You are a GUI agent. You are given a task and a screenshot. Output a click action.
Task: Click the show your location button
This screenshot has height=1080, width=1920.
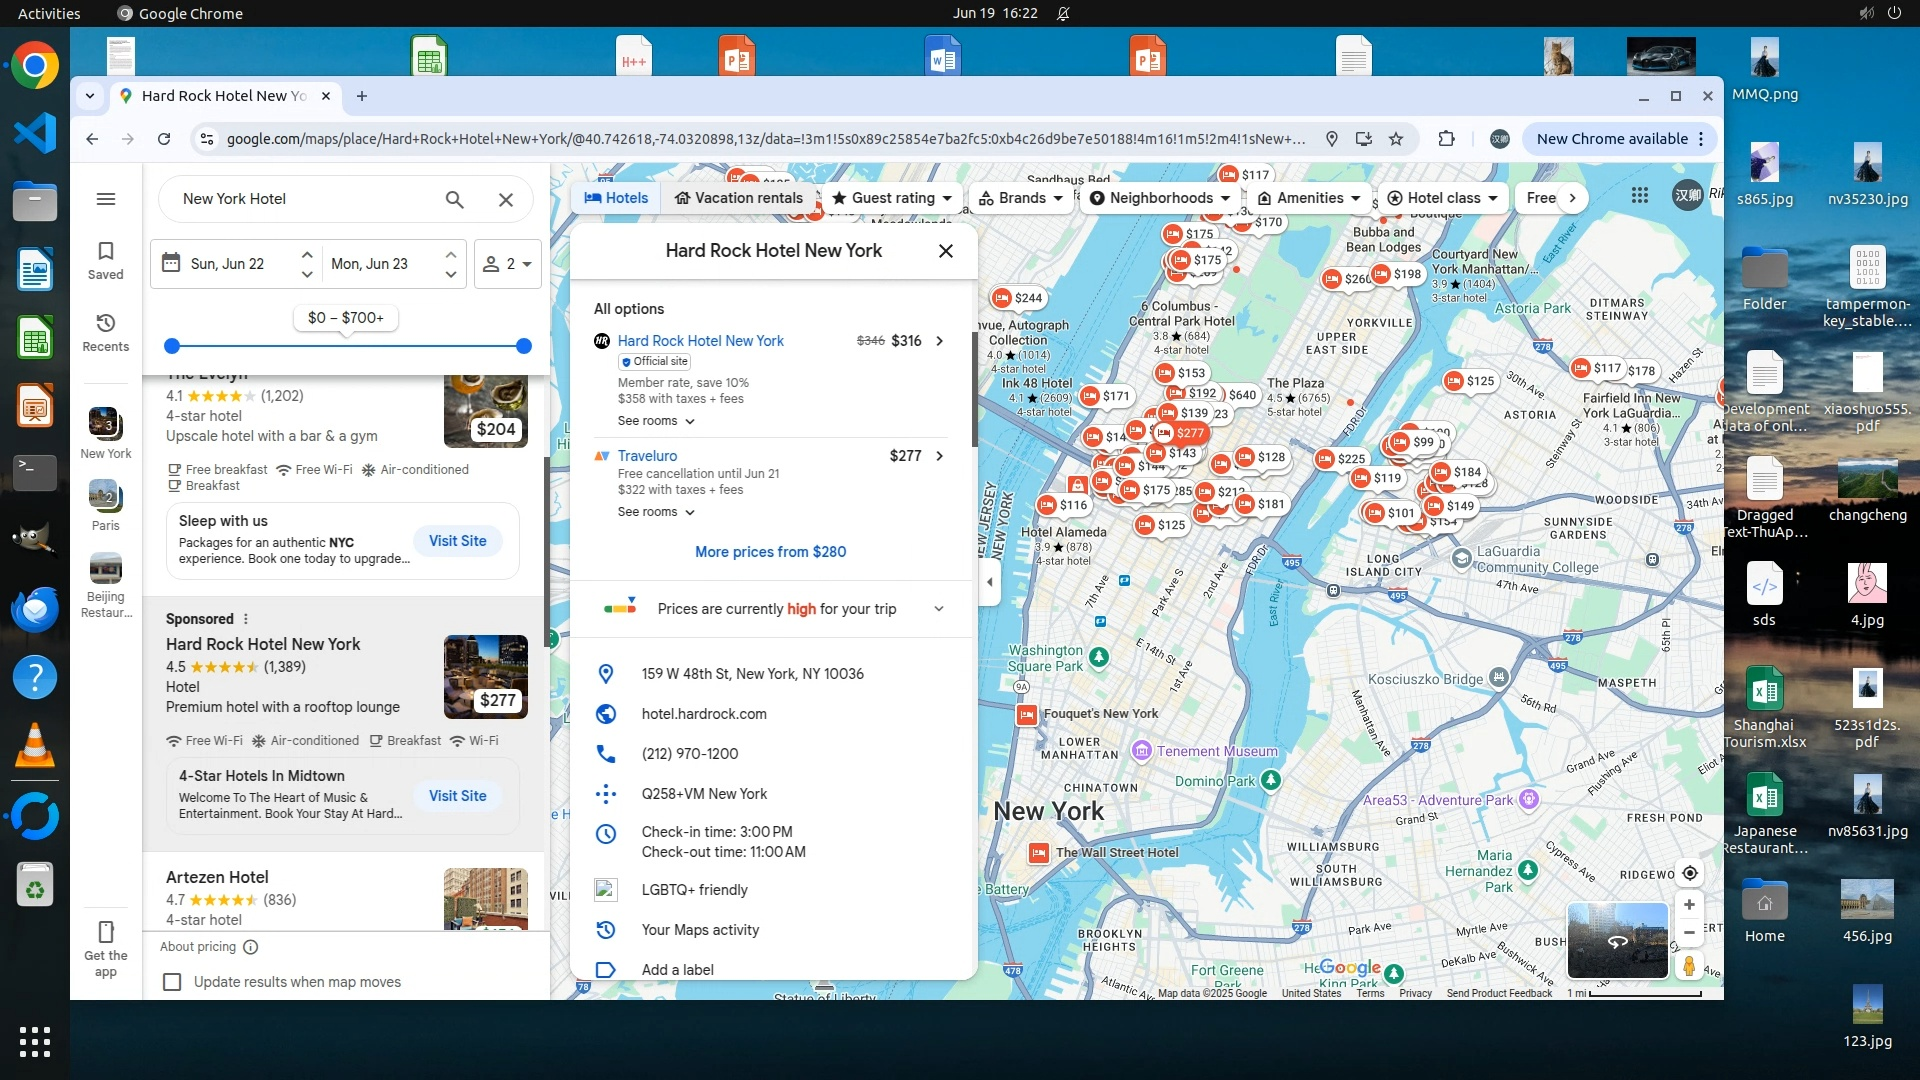[x=1689, y=873]
